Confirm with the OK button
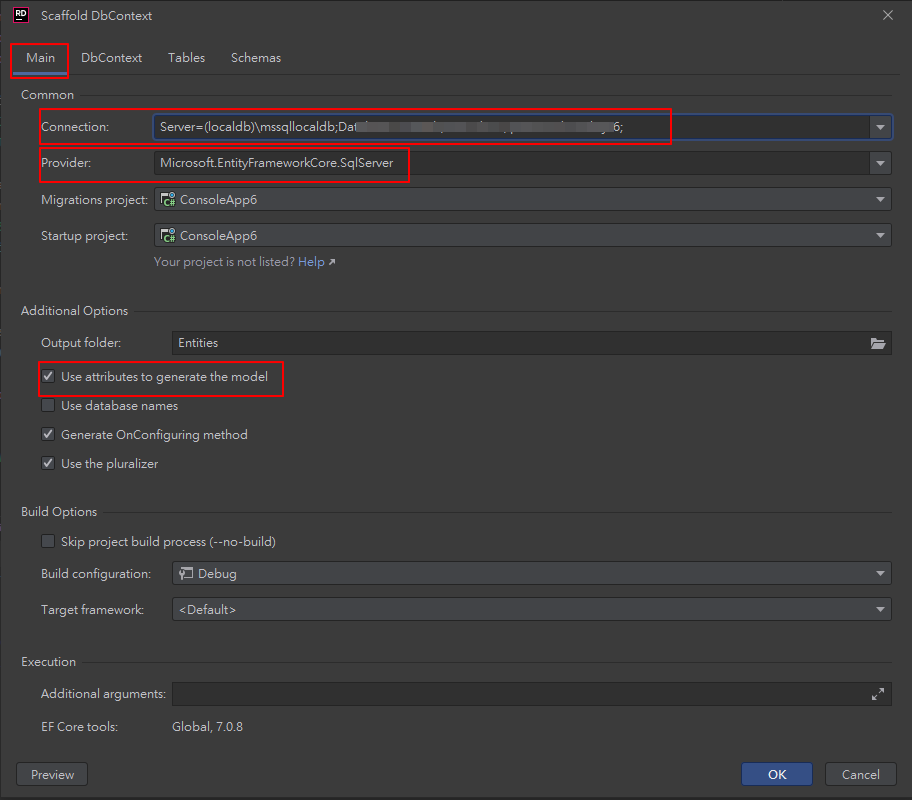Screen dimensions: 912x800 (x=776, y=774)
